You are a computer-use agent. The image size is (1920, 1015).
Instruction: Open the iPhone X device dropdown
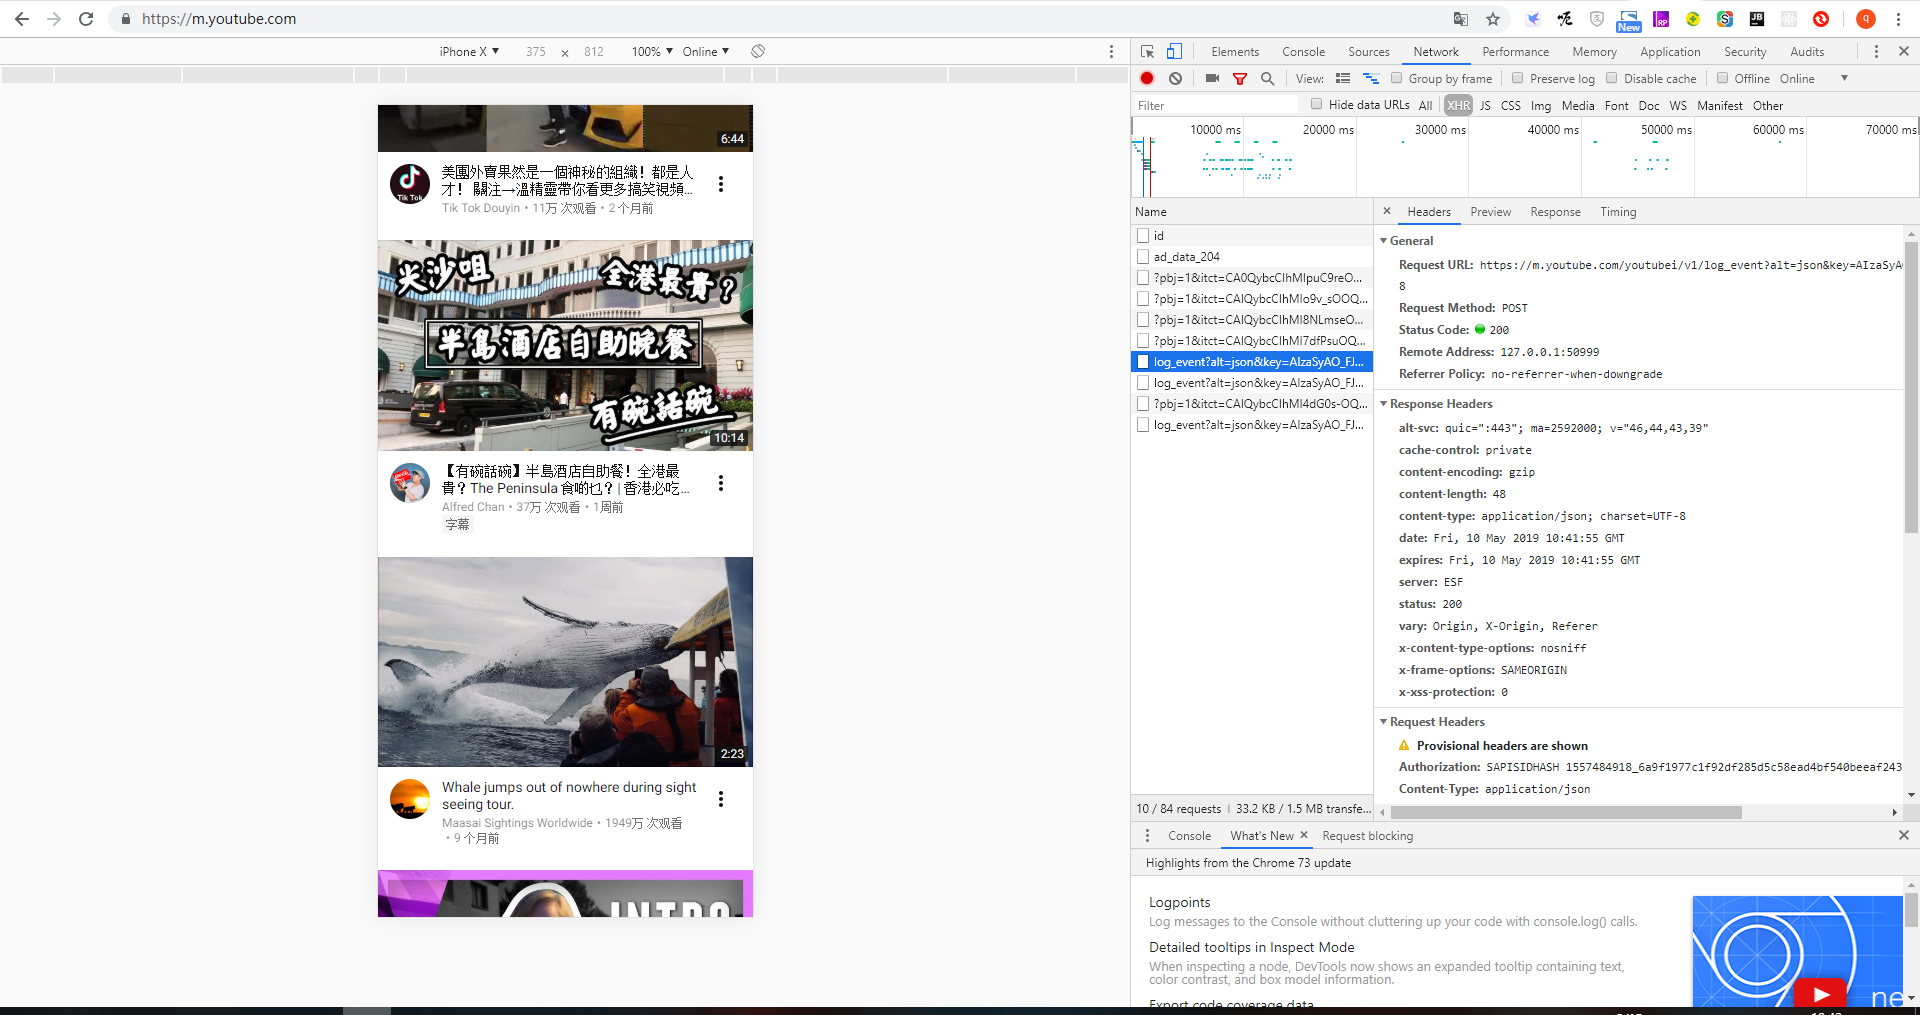[x=469, y=51]
